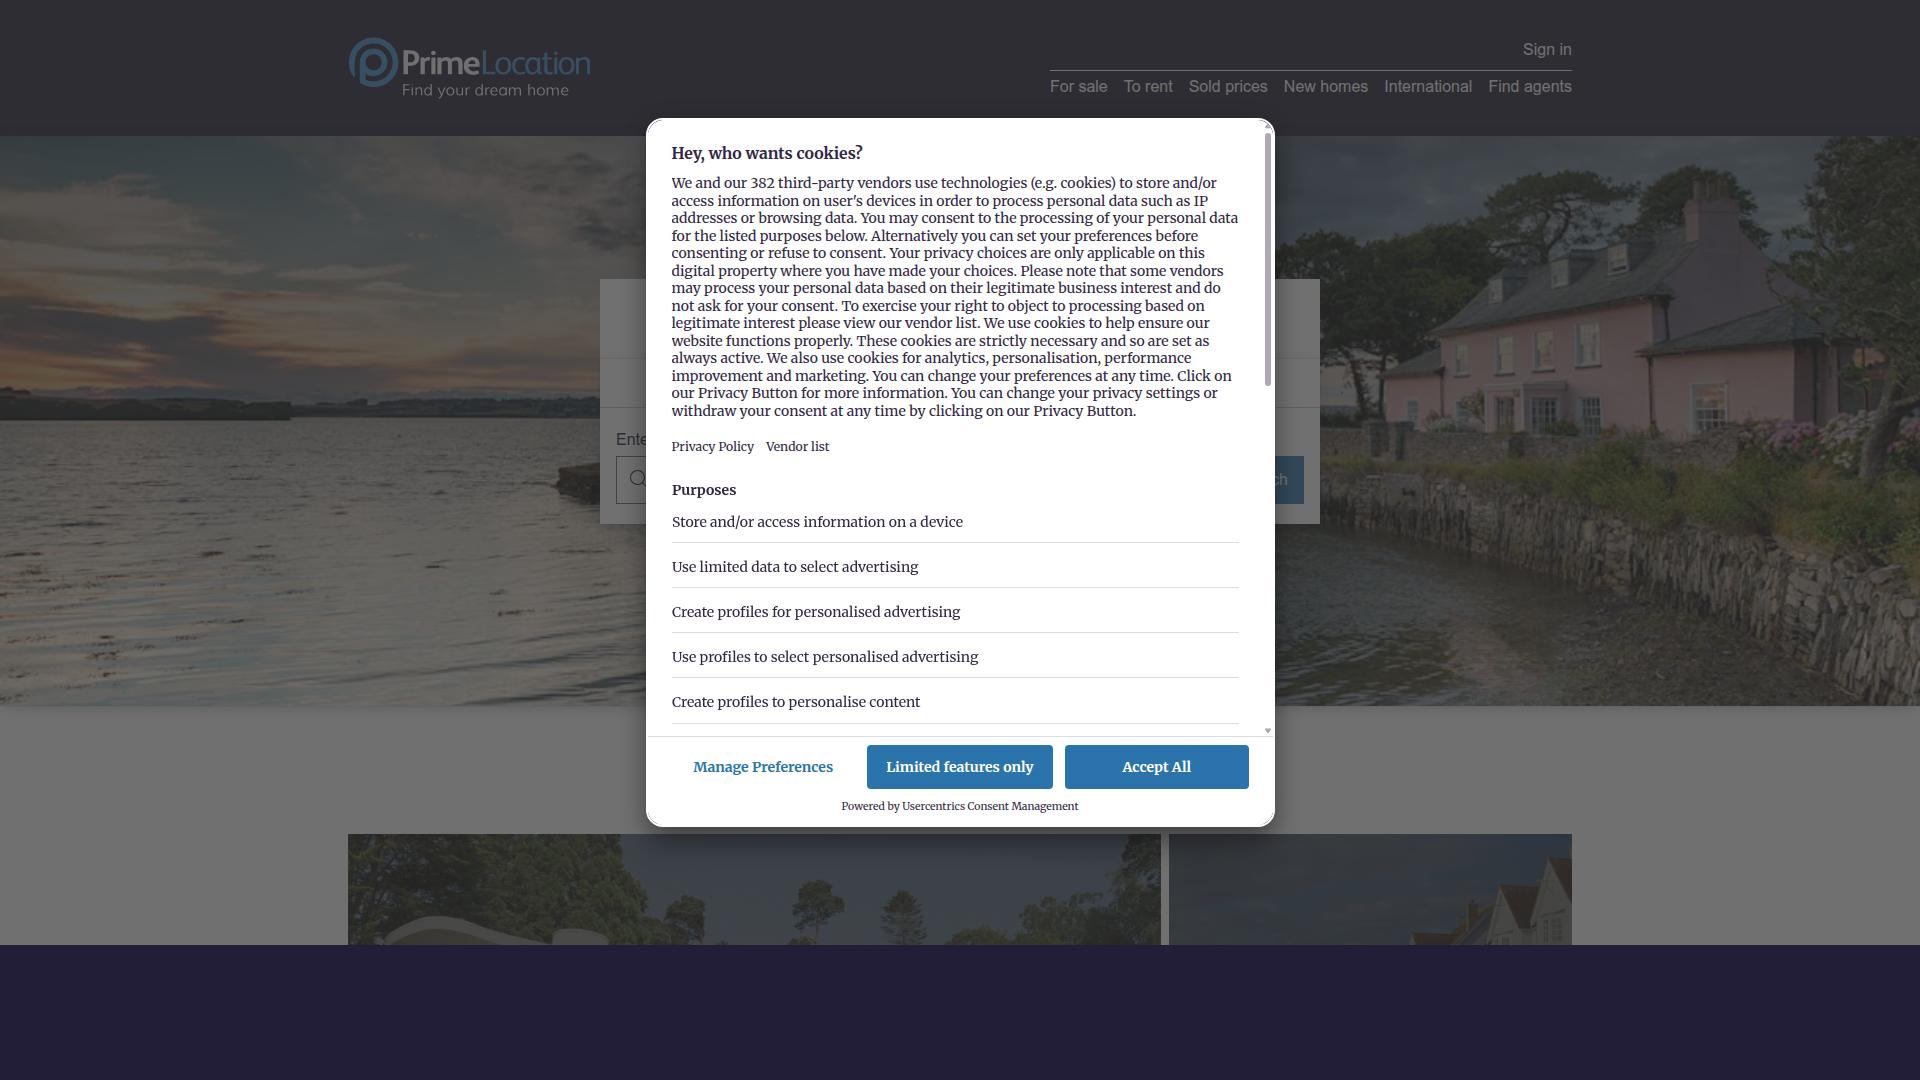Go to Find agents
This screenshot has width=1920, height=1080.
[x=1530, y=86]
